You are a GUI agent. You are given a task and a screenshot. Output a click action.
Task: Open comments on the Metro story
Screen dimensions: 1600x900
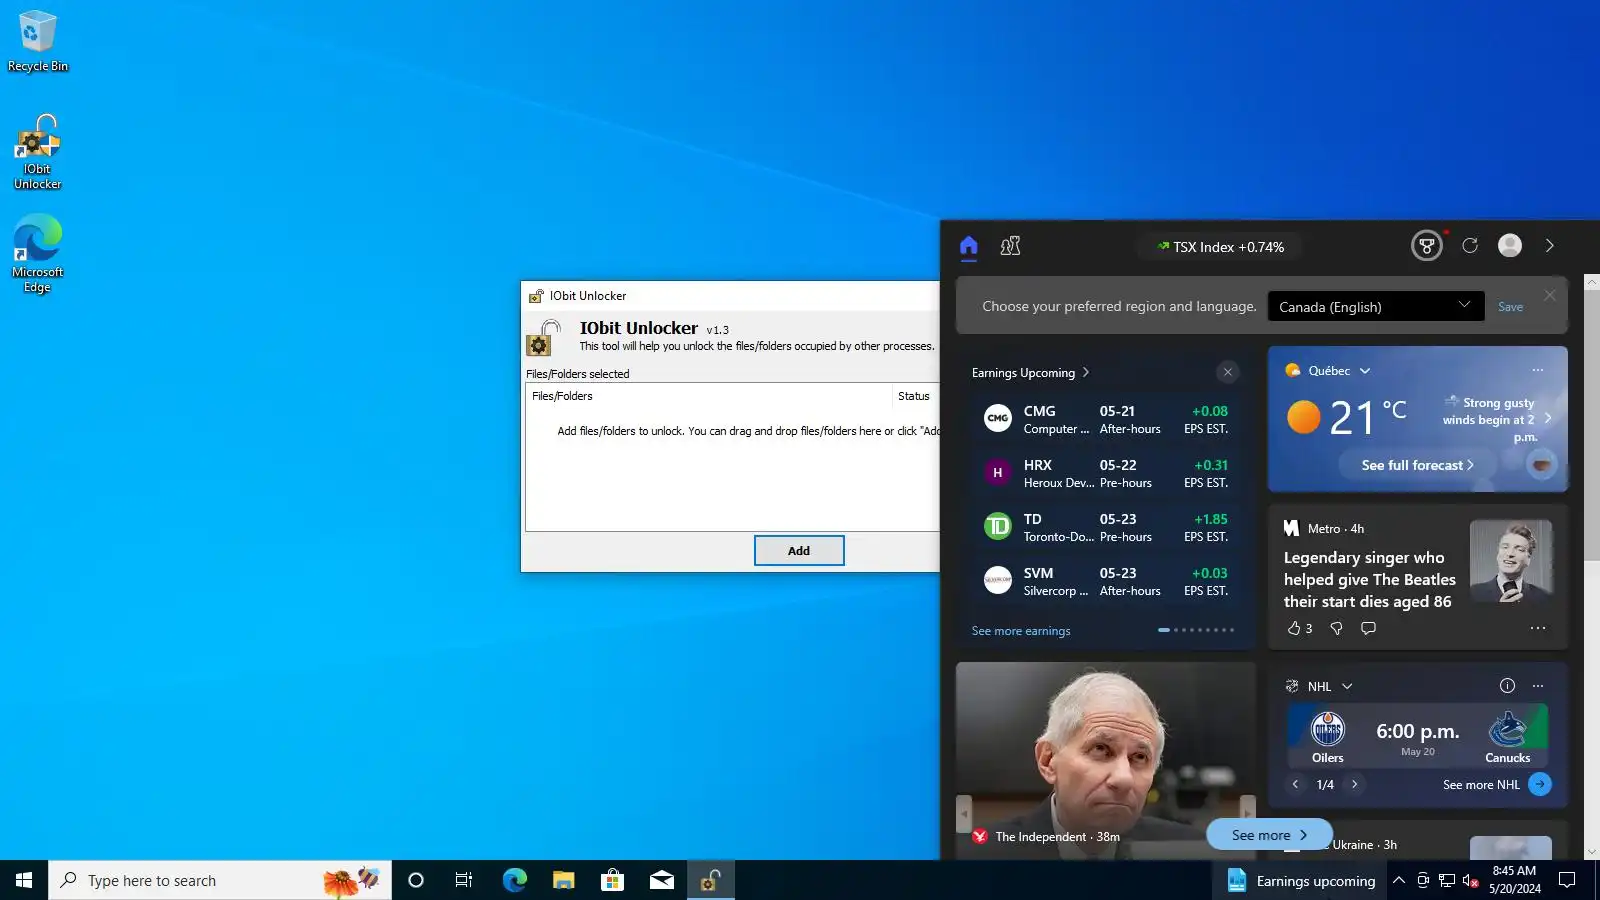coord(1368,628)
